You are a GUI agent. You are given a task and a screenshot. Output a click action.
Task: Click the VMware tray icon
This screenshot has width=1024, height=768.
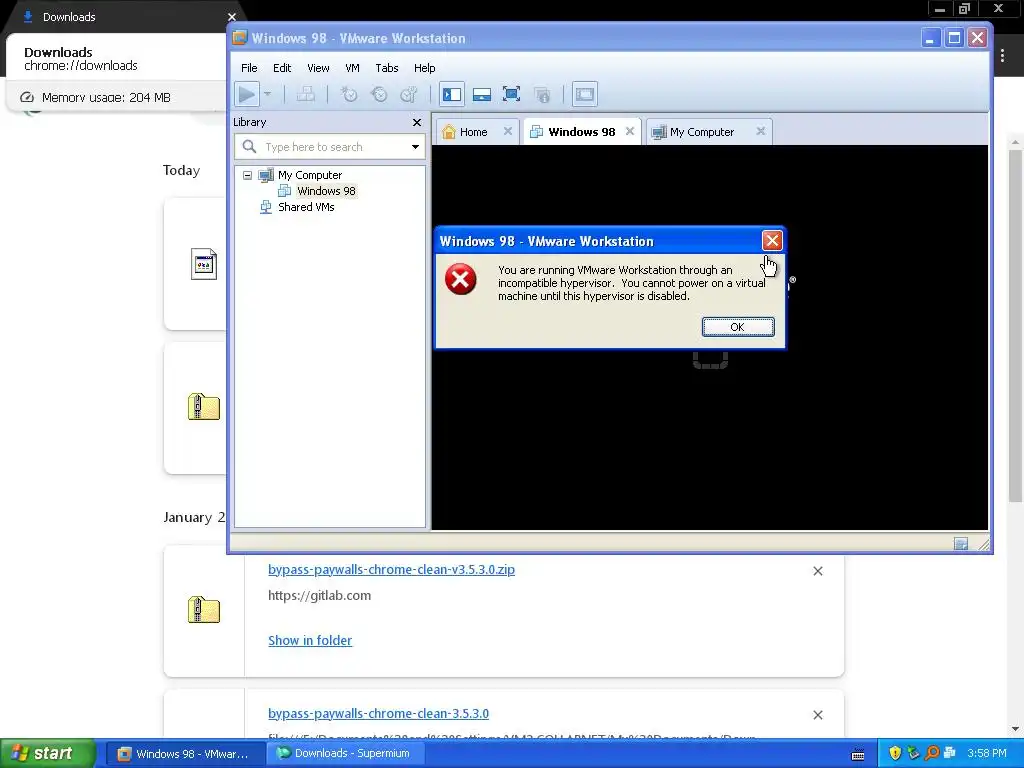click(950, 753)
